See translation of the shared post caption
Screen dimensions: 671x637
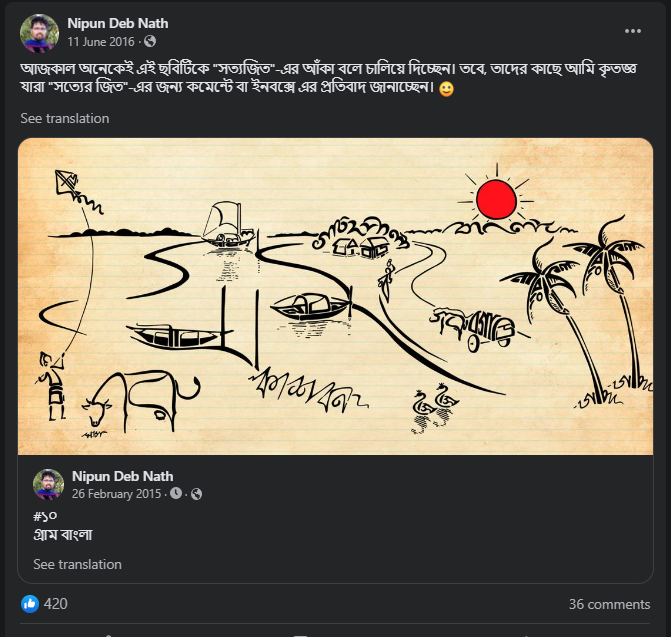[78, 564]
